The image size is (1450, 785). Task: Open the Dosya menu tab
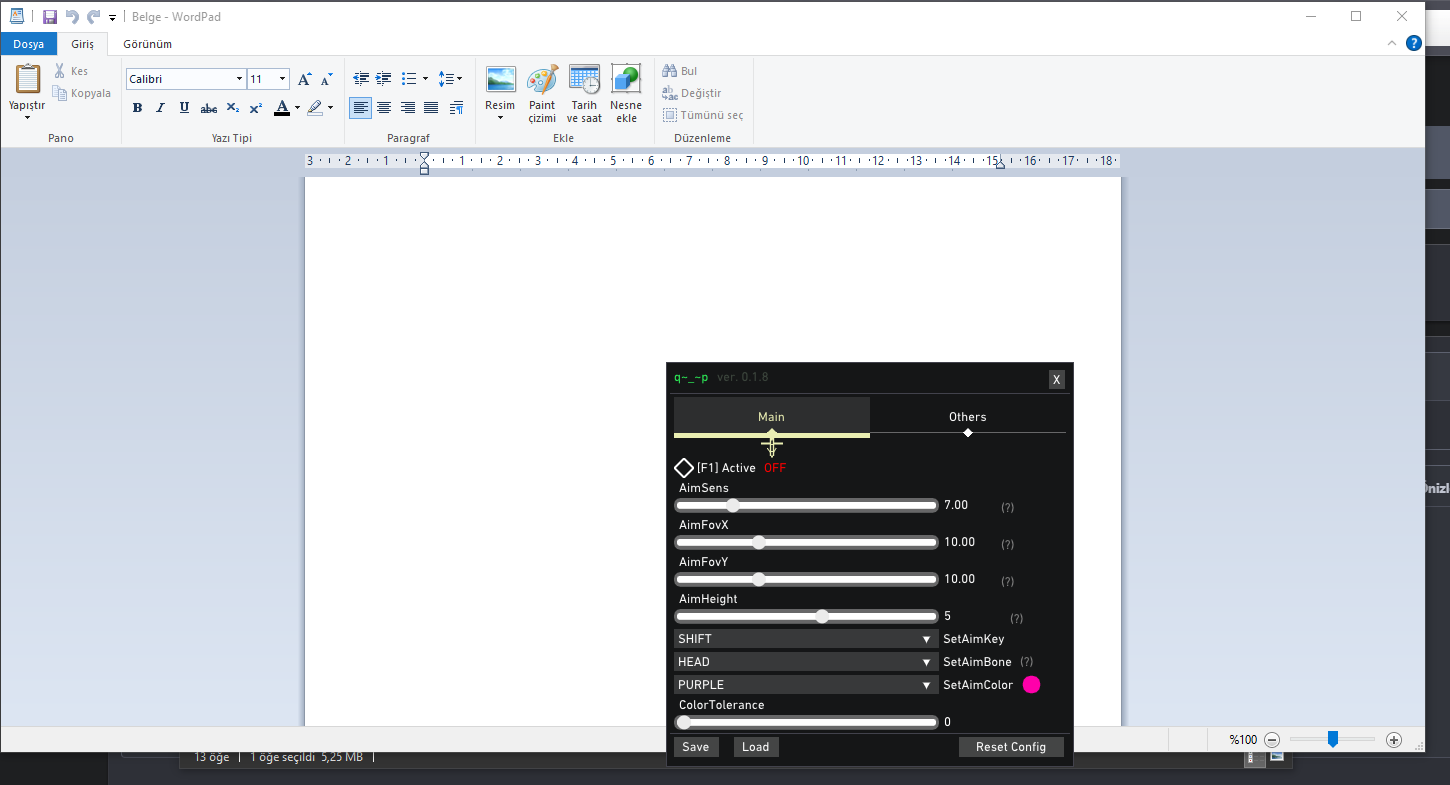click(28, 44)
